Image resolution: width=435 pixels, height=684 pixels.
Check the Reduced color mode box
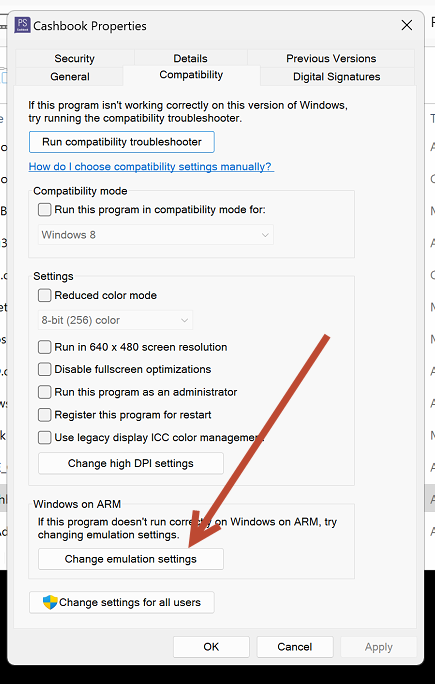tap(45, 295)
